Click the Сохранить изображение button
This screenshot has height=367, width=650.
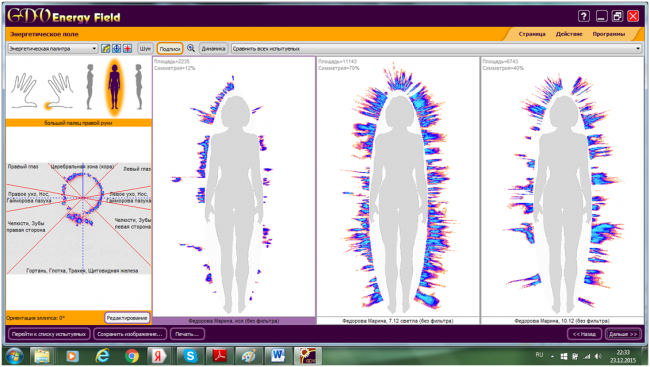point(130,334)
